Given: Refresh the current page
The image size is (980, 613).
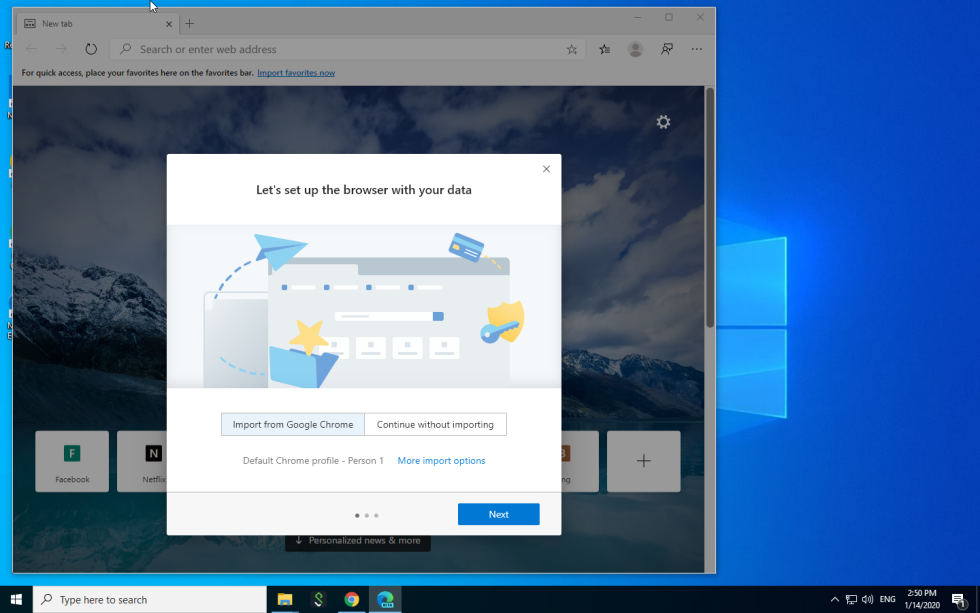Looking at the screenshot, I should tap(91, 48).
